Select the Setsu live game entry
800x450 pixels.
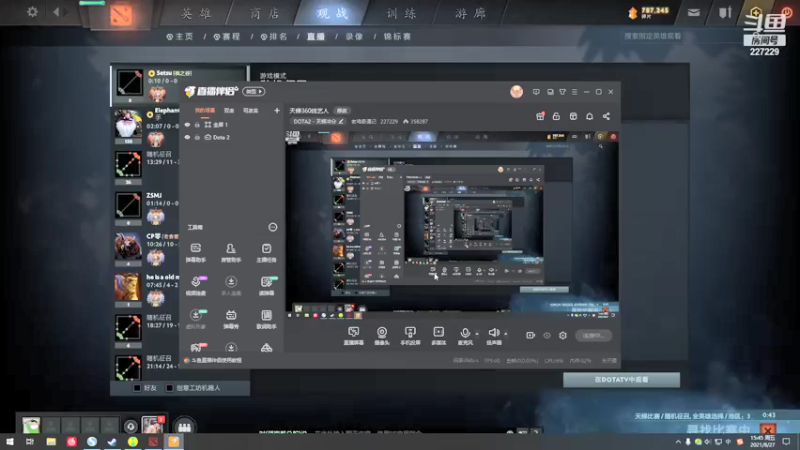coord(179,84)
